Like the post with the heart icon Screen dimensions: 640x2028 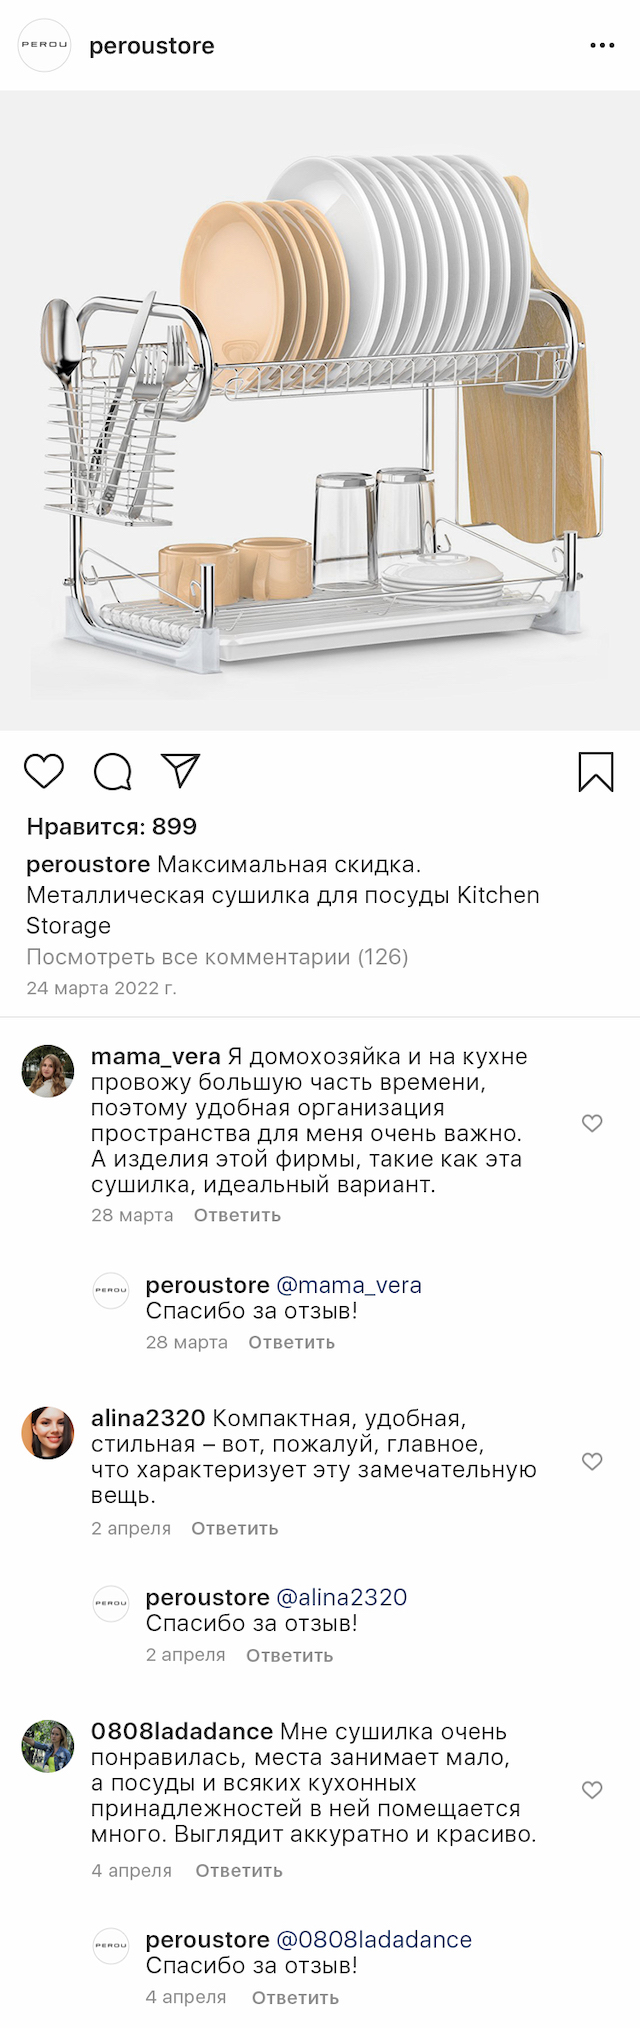coord(44,771)
